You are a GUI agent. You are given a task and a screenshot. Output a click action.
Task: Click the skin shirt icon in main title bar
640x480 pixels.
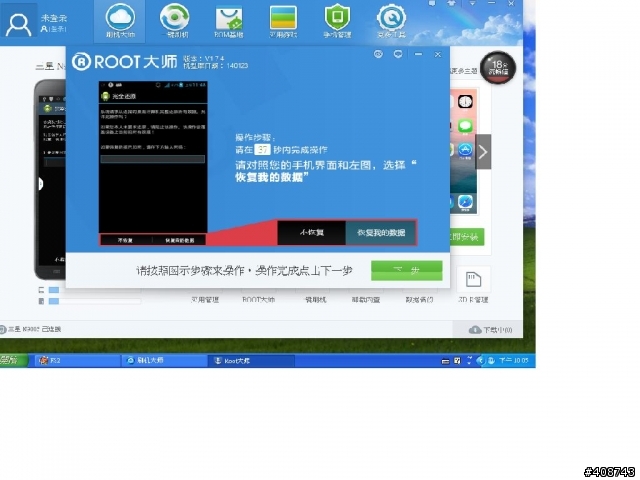point(452,3)
